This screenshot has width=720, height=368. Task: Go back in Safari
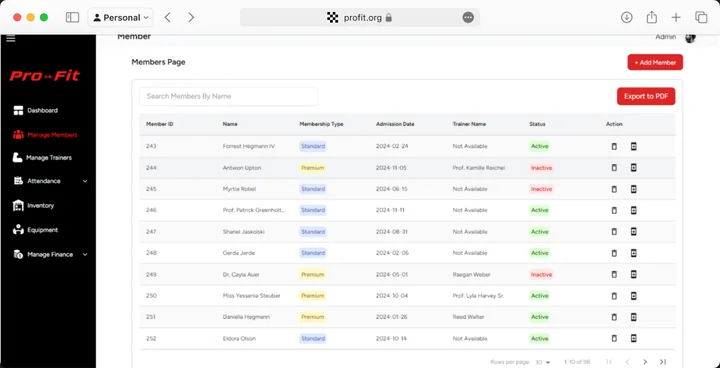click(x=168, y=17)
